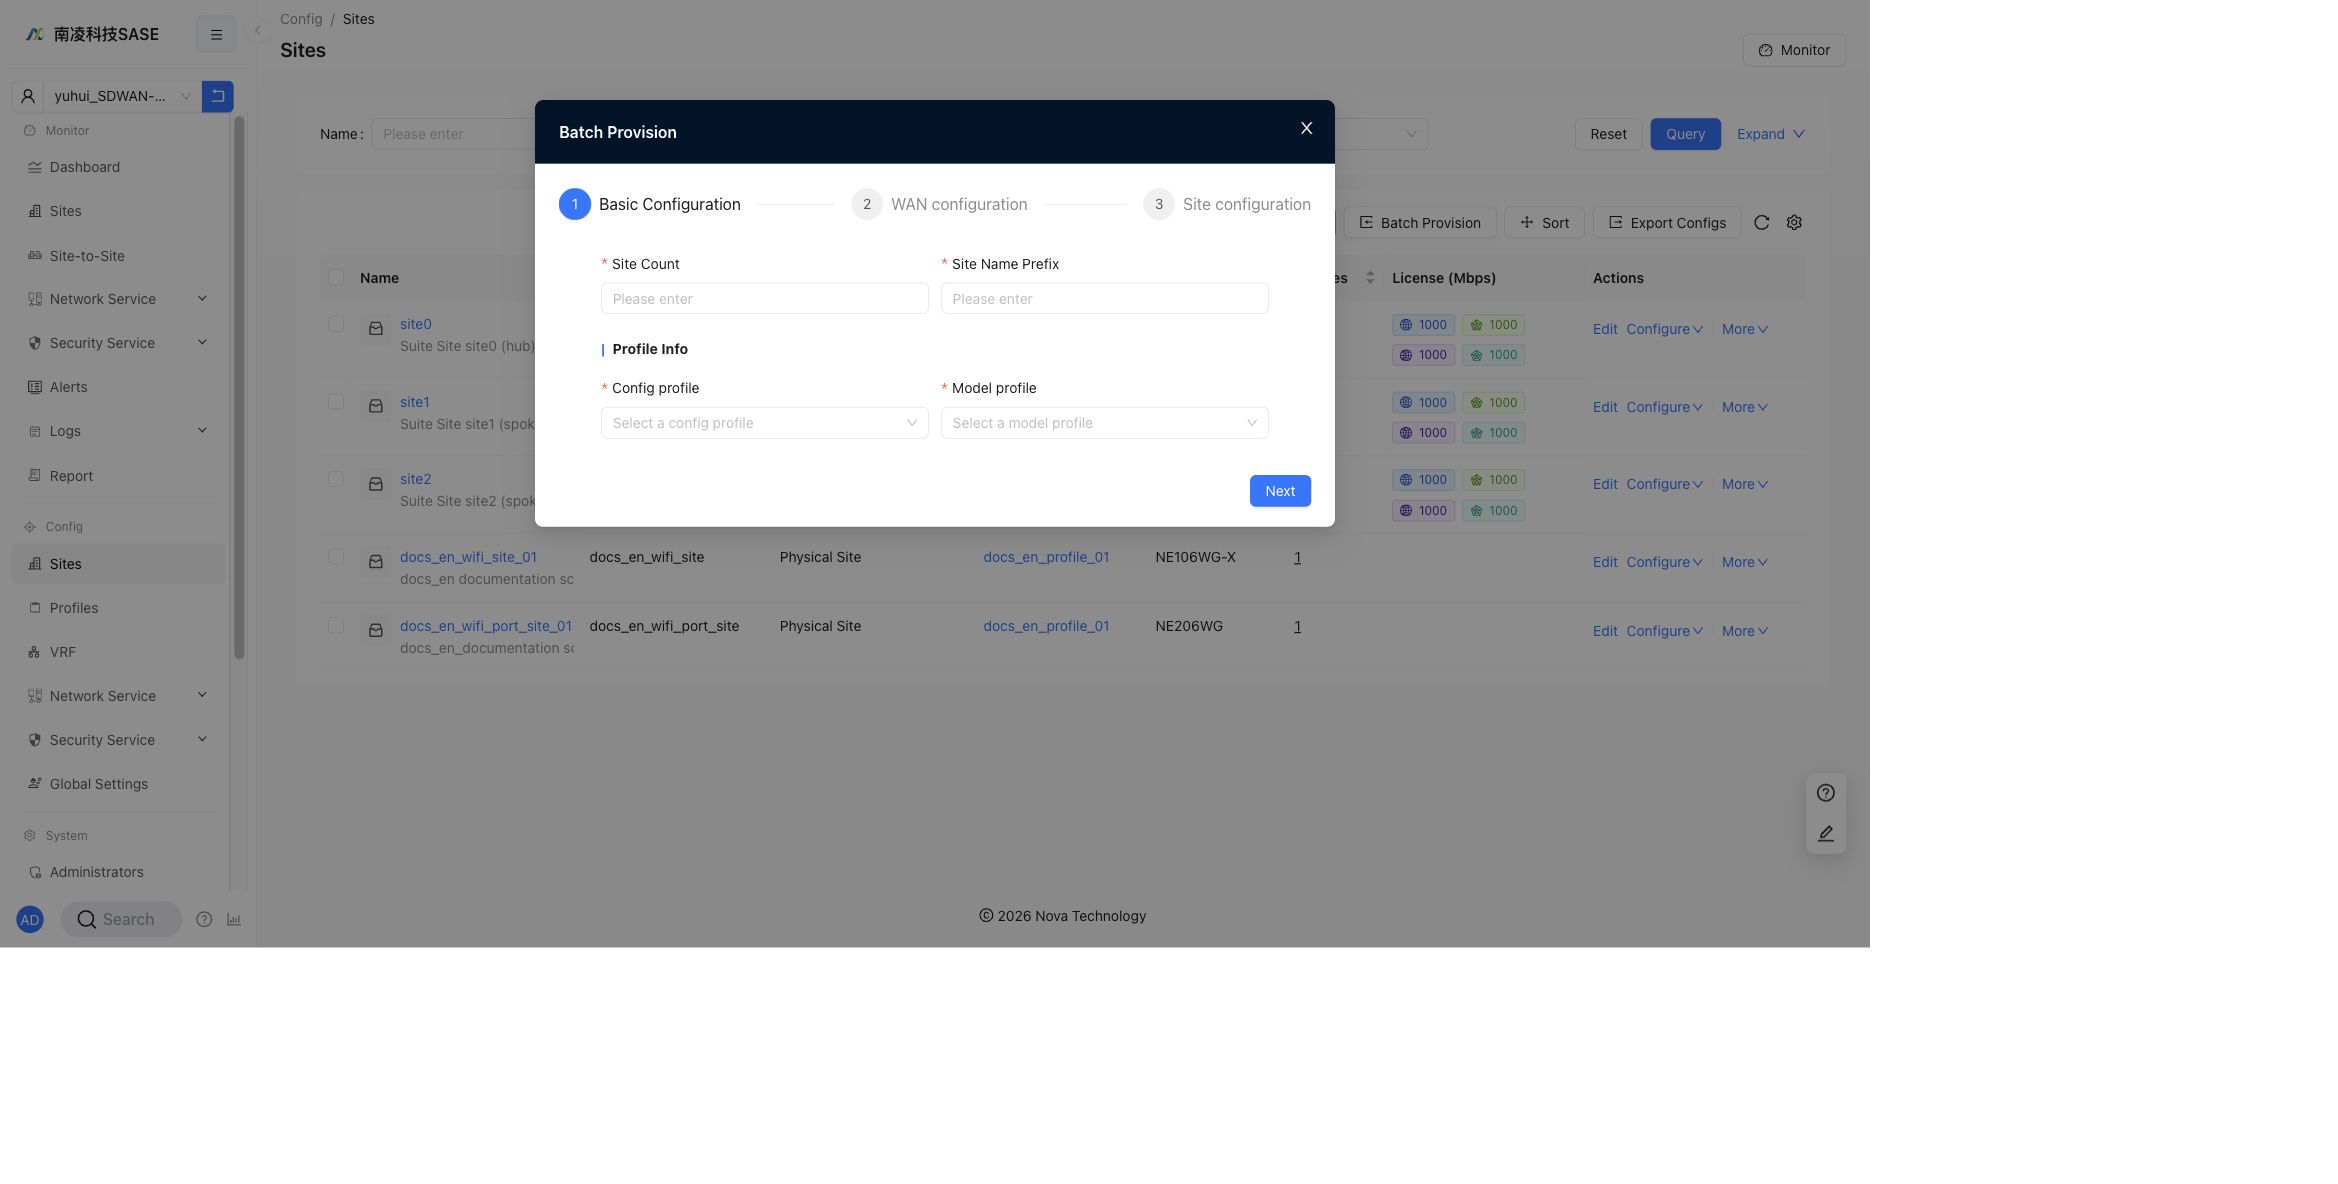Collapse the sidebar with the arrow handle
Image resolution: width=2338 pixels, height=1184 pixels.
point(257,30)
